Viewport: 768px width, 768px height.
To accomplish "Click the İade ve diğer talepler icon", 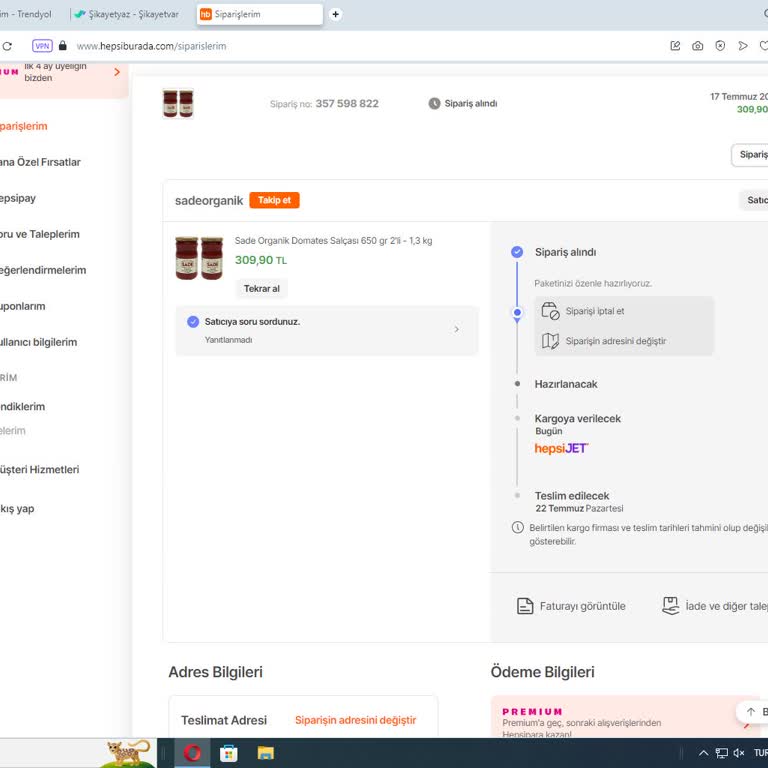I will click(x=671, y=606).
